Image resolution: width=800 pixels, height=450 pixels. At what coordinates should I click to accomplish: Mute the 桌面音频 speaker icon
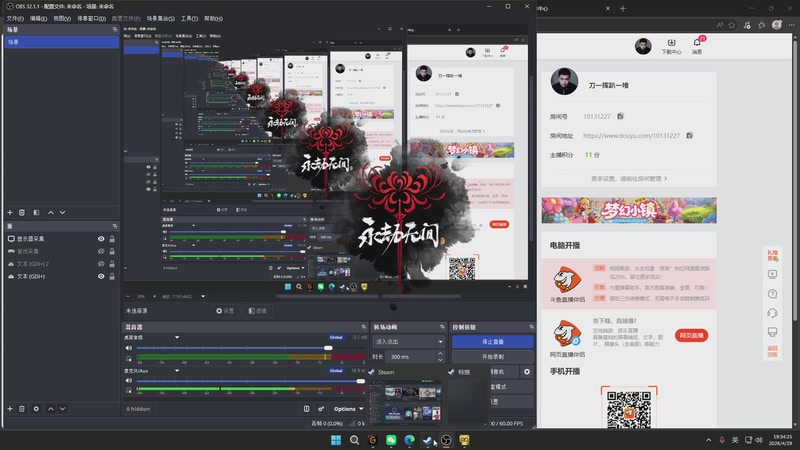[x=129, y=348]
